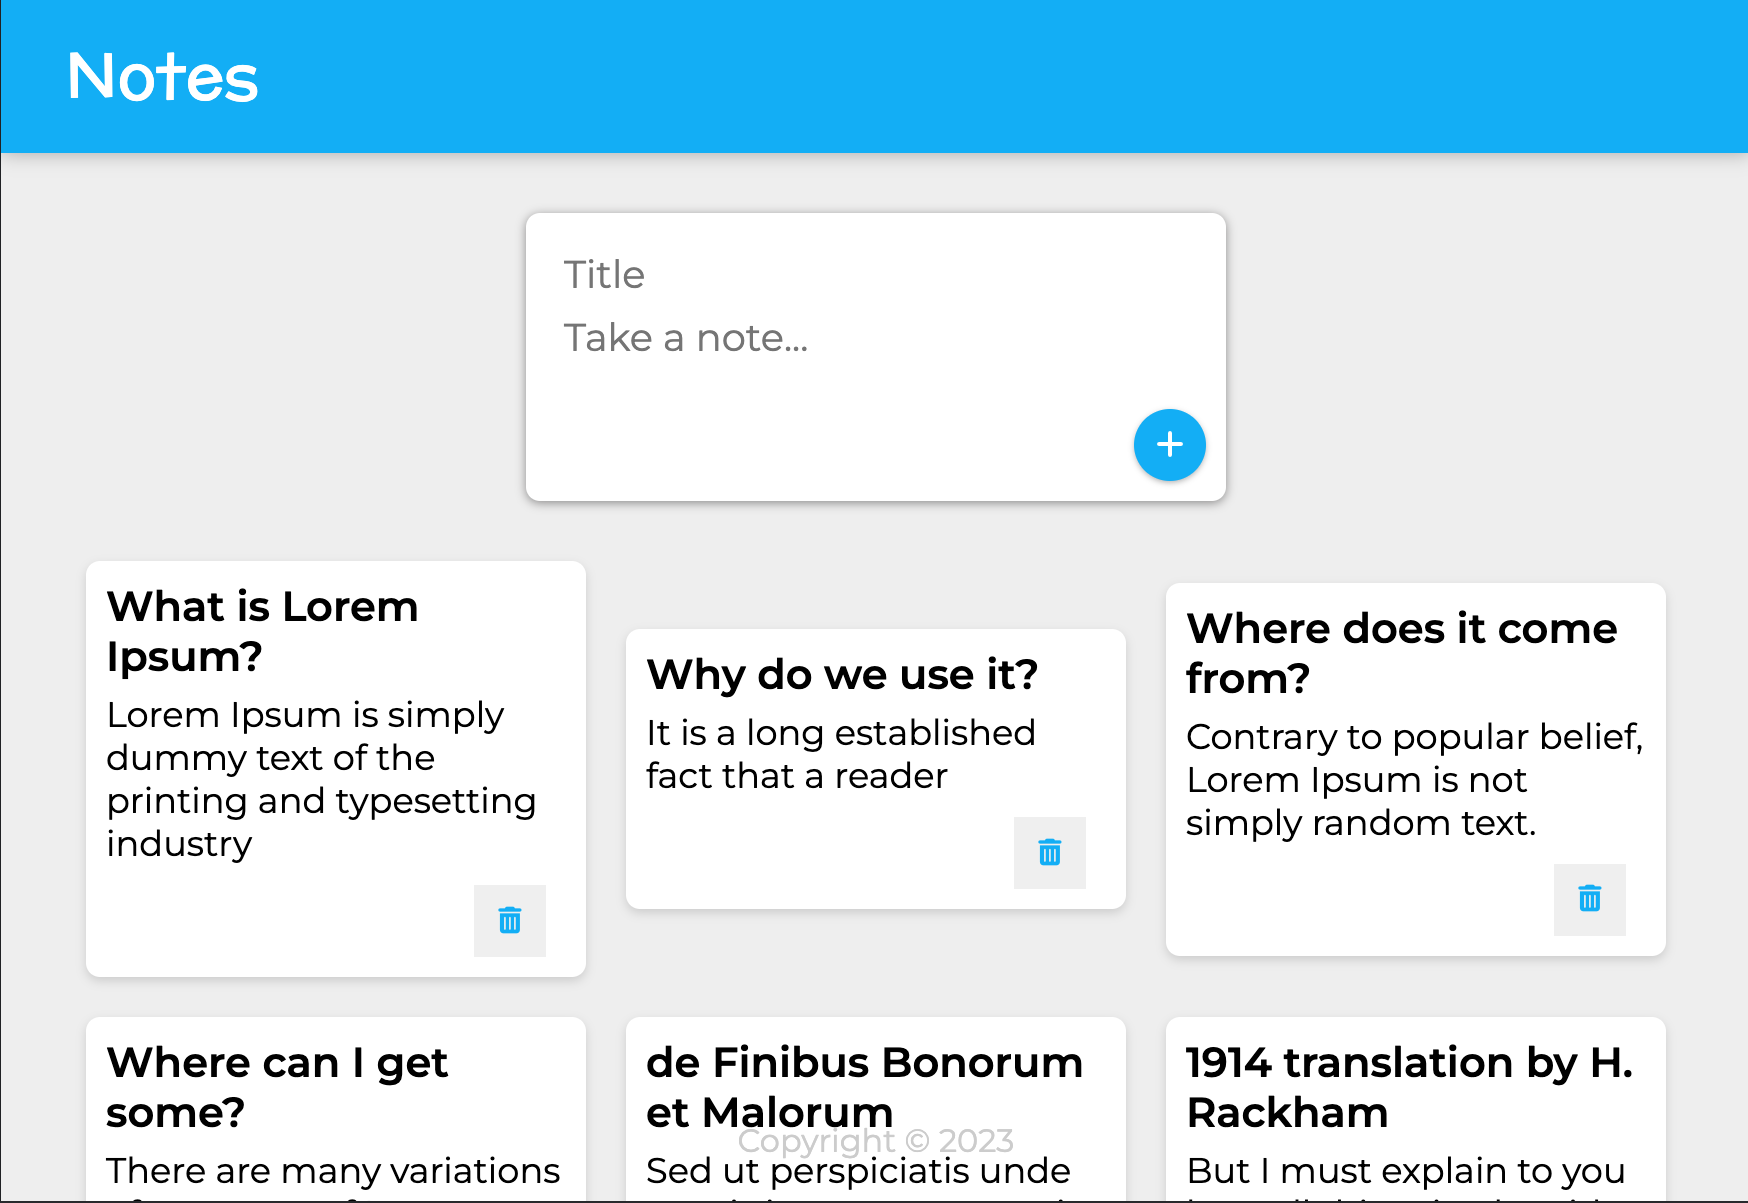Delete the "Where does it come from?" note
The image size is (1748, 1203).
pyautogui.click(x=1590, y=899)
